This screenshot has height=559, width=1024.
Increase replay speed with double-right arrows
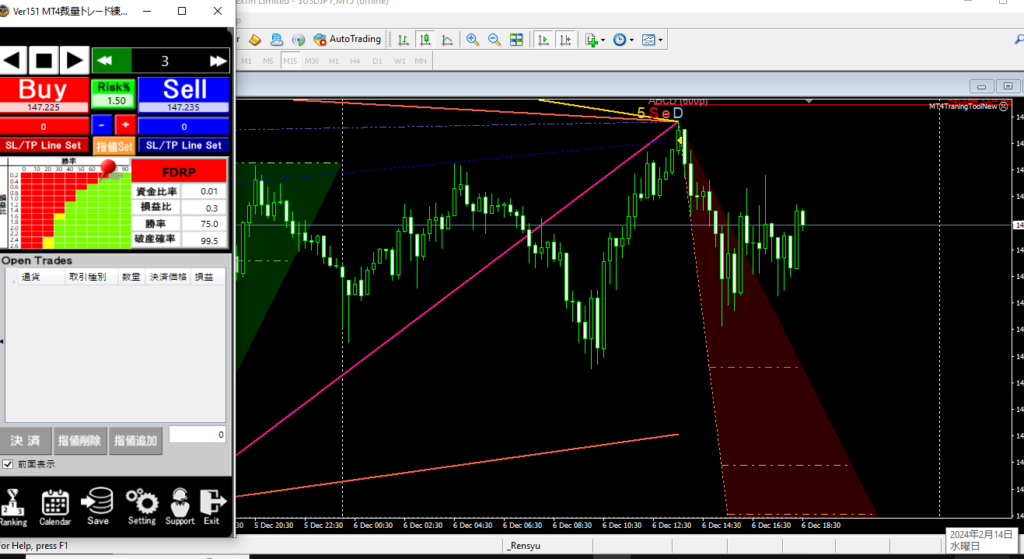217,61
